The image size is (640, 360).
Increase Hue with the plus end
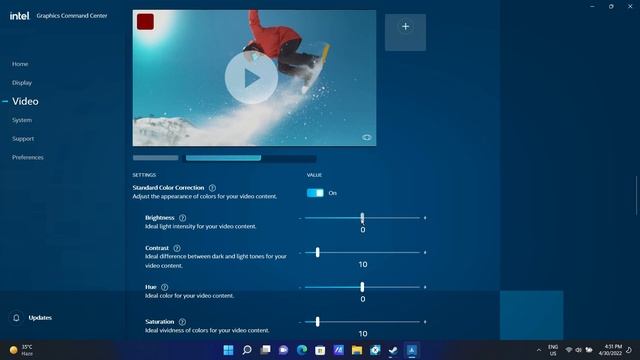pos(425,287)
